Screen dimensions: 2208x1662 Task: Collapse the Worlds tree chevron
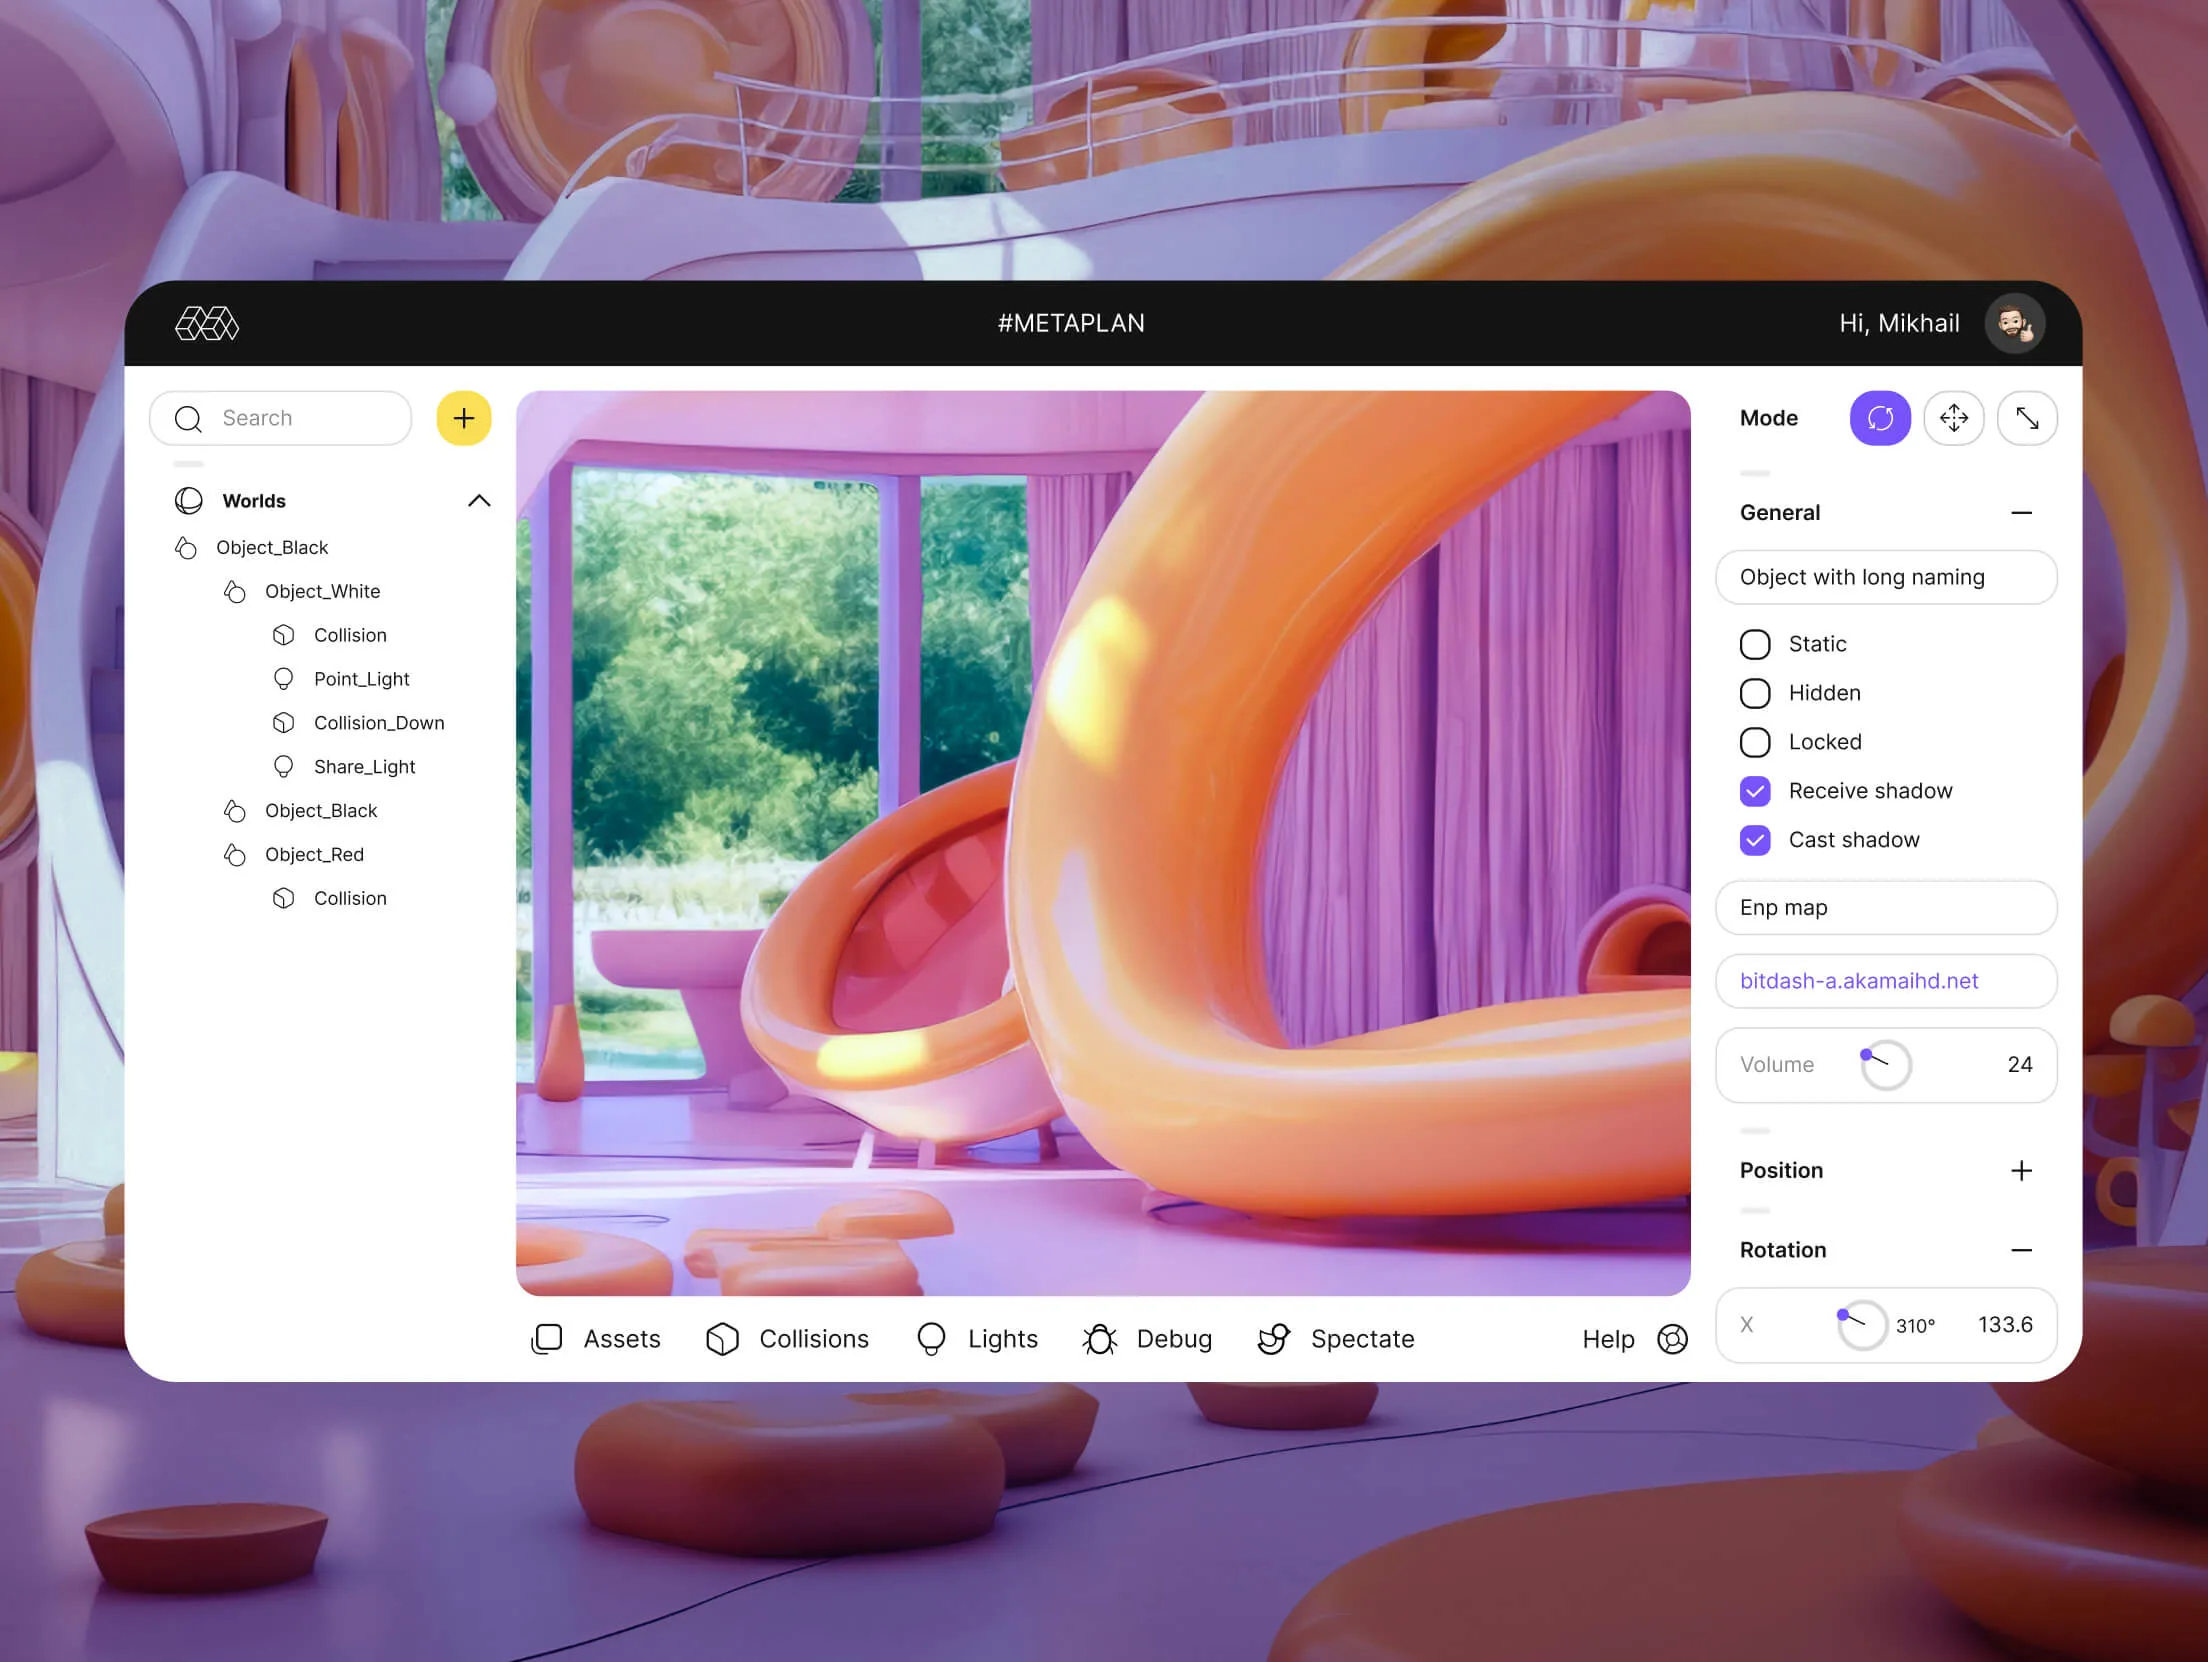coord(479,501)
